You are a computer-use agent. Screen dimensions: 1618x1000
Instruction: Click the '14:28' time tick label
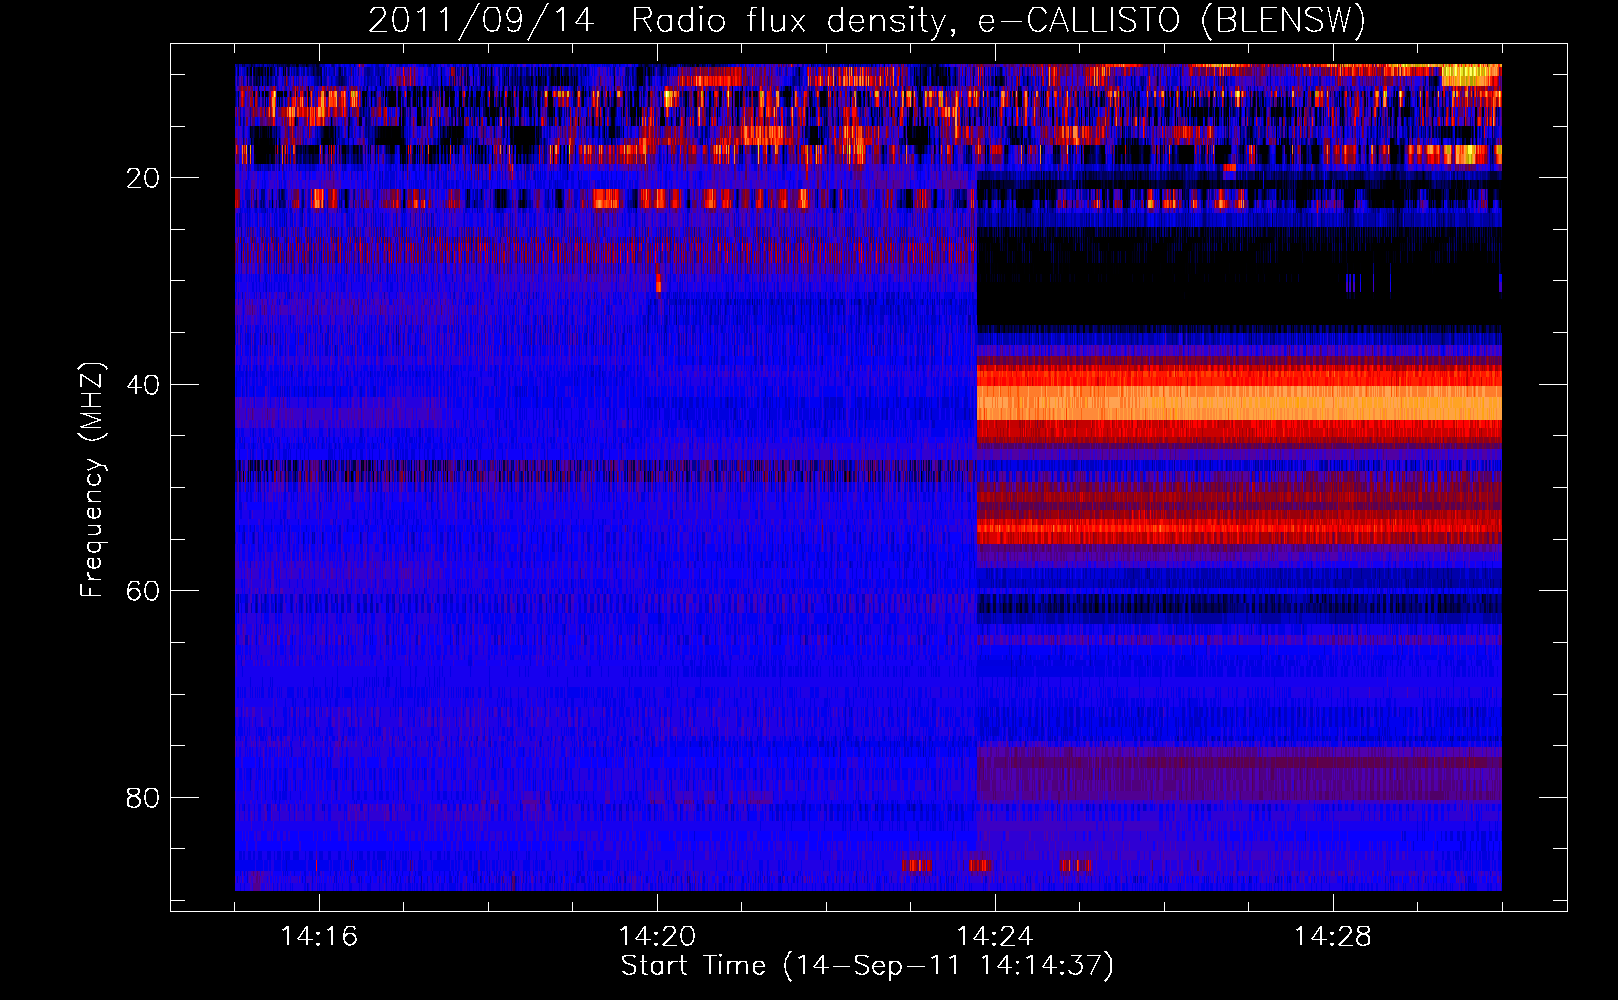tap(1333, 937)
